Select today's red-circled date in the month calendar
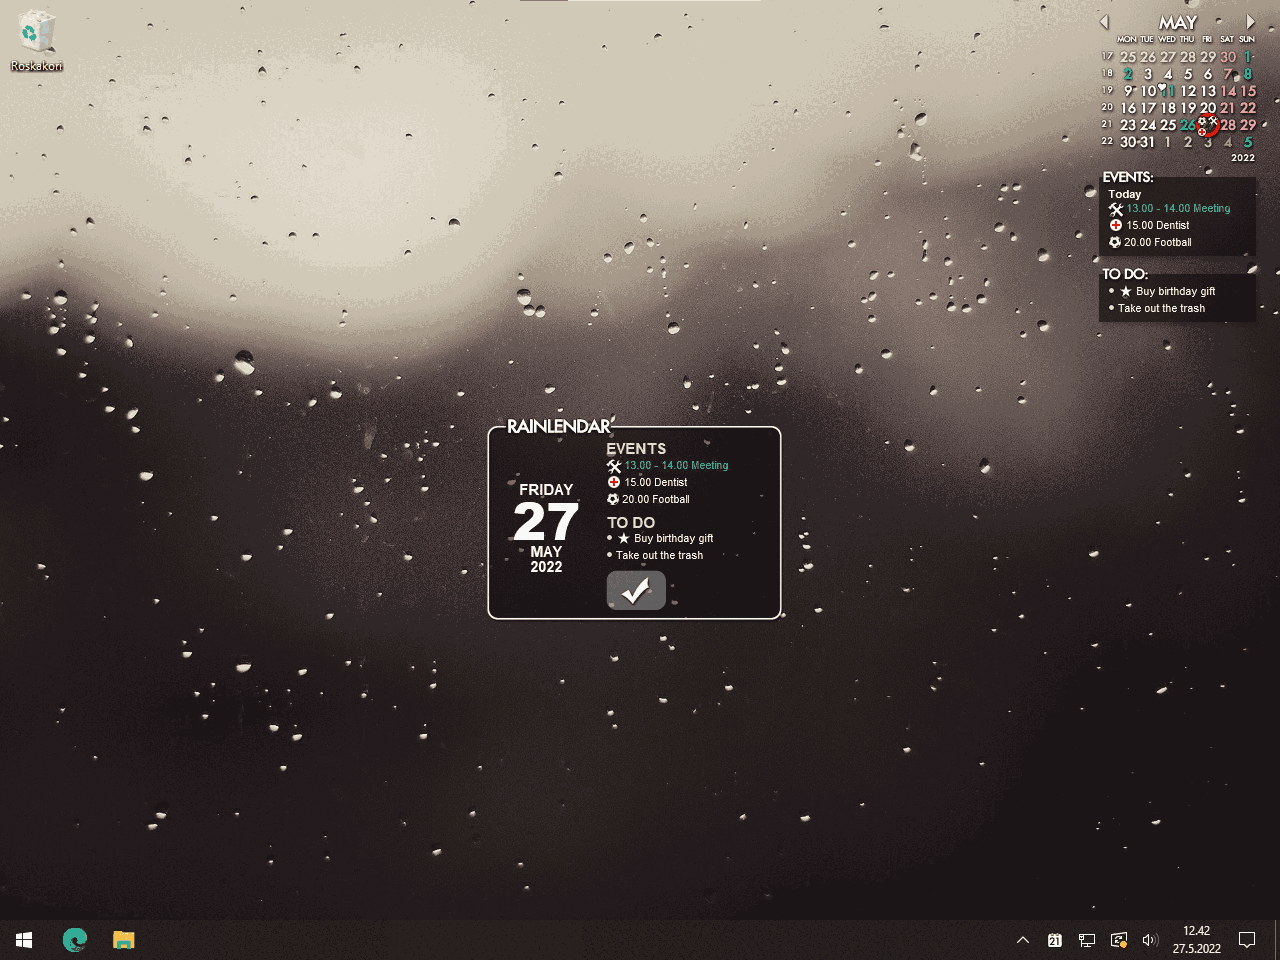This screenshot has height=960, width=1280. coord(1208,125)
